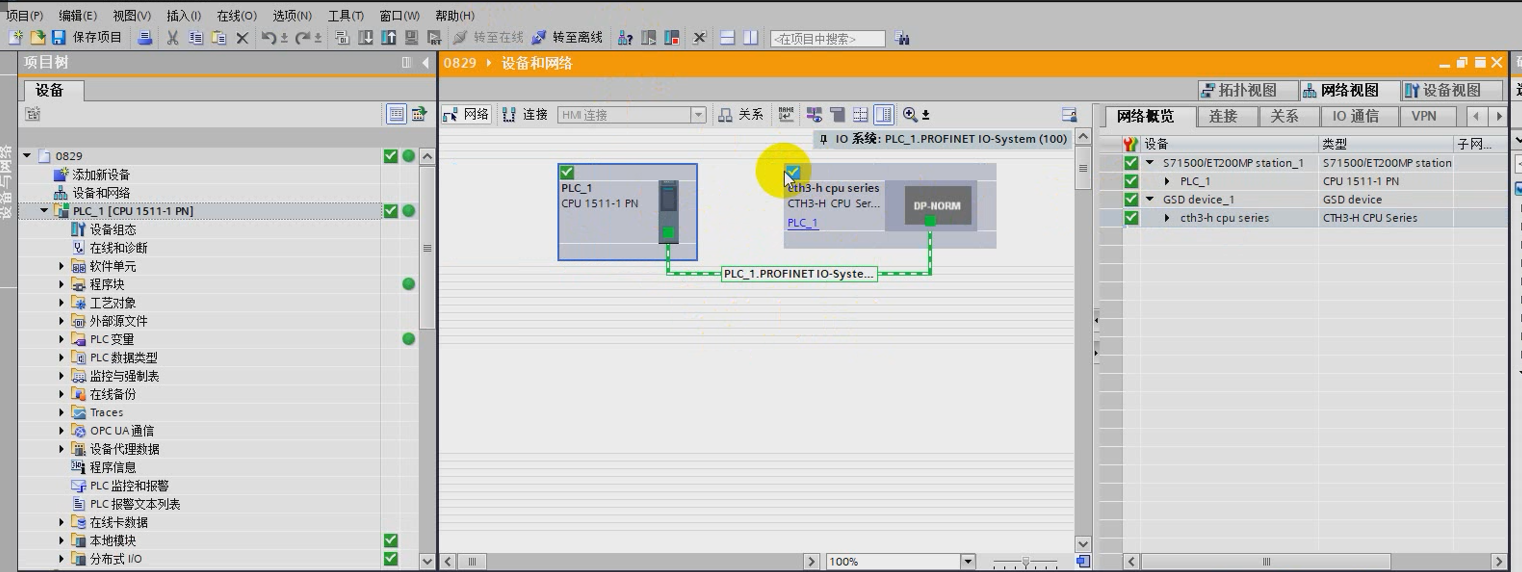
Task: Click the new project icon in the toolbar
Action: 15,38
